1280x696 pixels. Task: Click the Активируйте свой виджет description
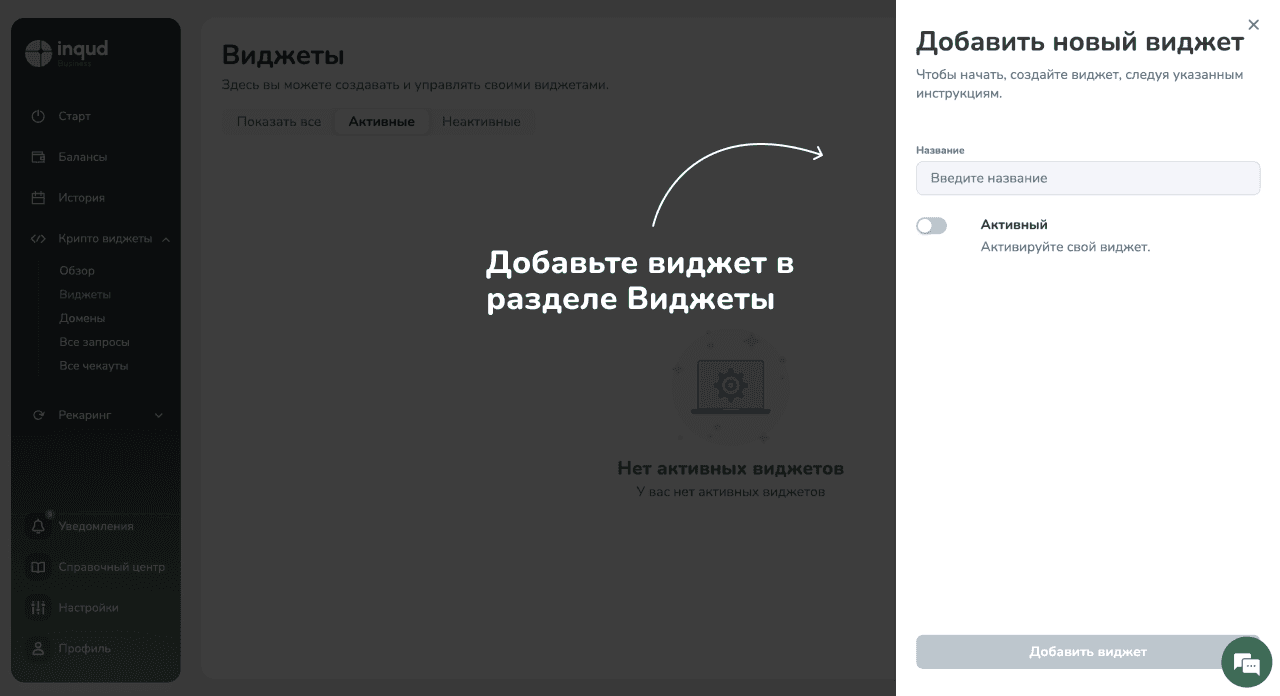1065,247
